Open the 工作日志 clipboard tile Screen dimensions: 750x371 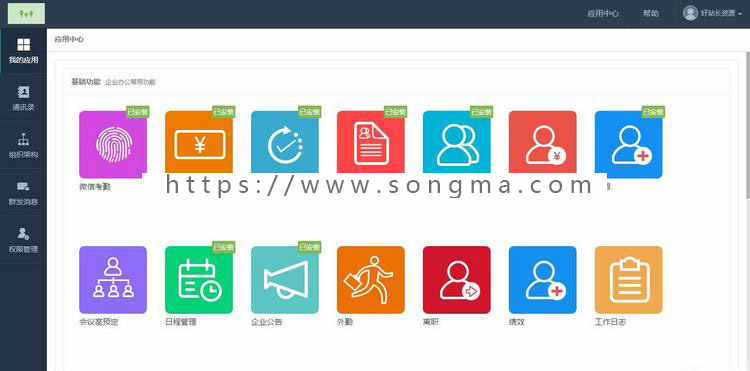point(629,280)
